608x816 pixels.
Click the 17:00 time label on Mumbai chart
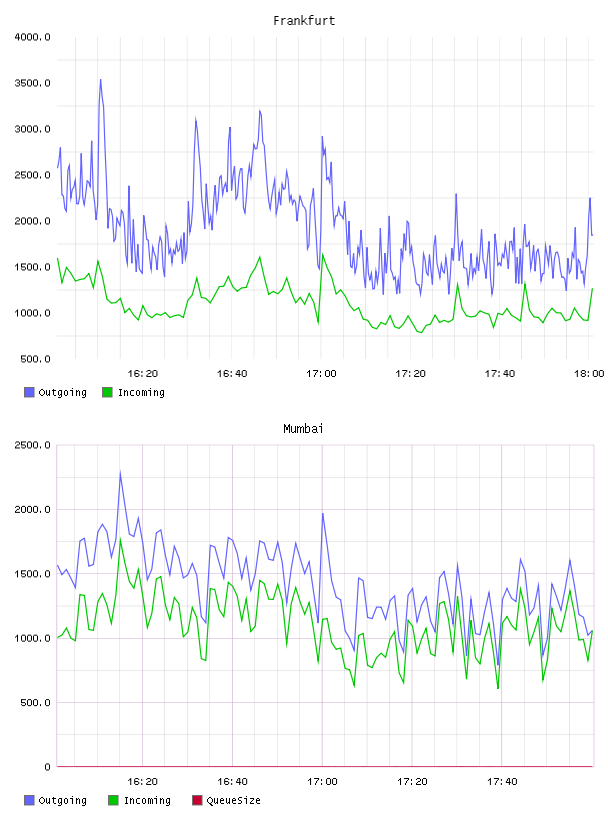pos(322,782)
